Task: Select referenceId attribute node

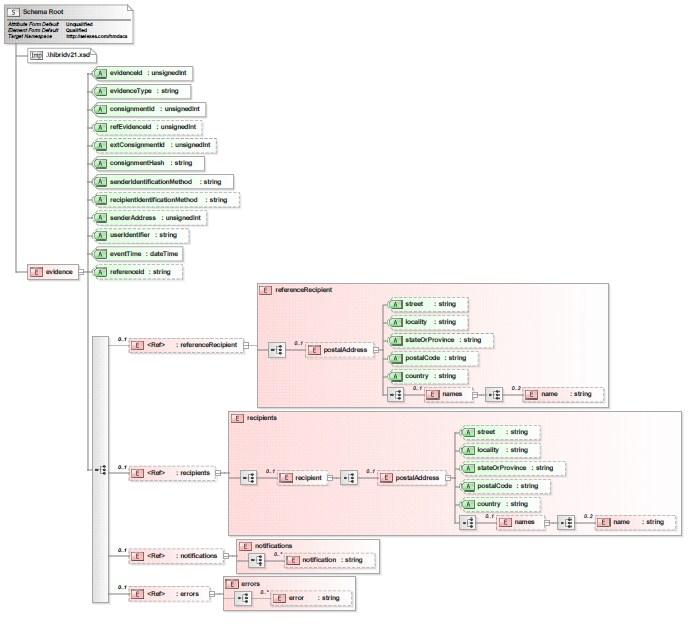Action: 138,272
